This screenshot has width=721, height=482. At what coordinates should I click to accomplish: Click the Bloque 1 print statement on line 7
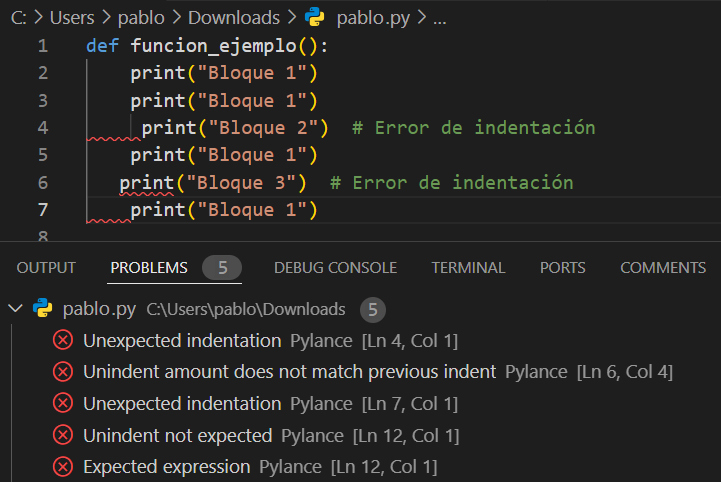[x=224, y=210]
